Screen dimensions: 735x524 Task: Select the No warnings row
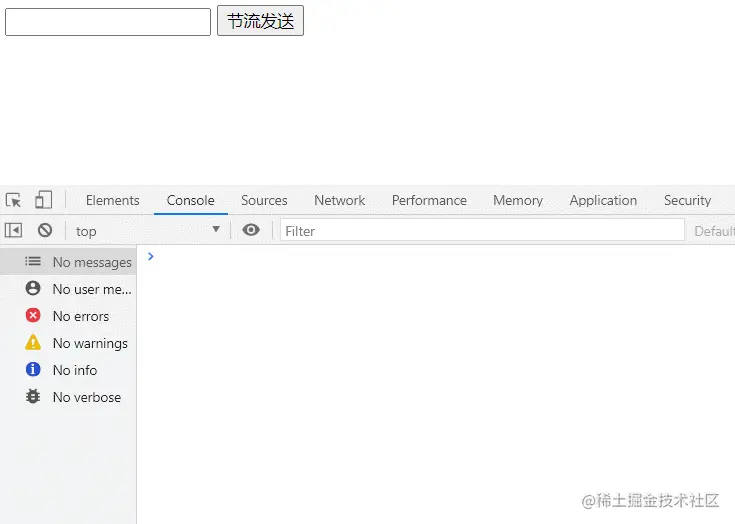click(x=68, y=343)
